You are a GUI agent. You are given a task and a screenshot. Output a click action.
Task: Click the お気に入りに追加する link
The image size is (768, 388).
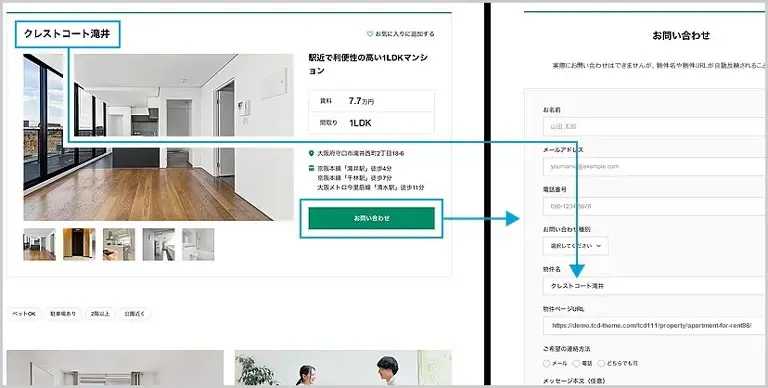pos(405,34)
